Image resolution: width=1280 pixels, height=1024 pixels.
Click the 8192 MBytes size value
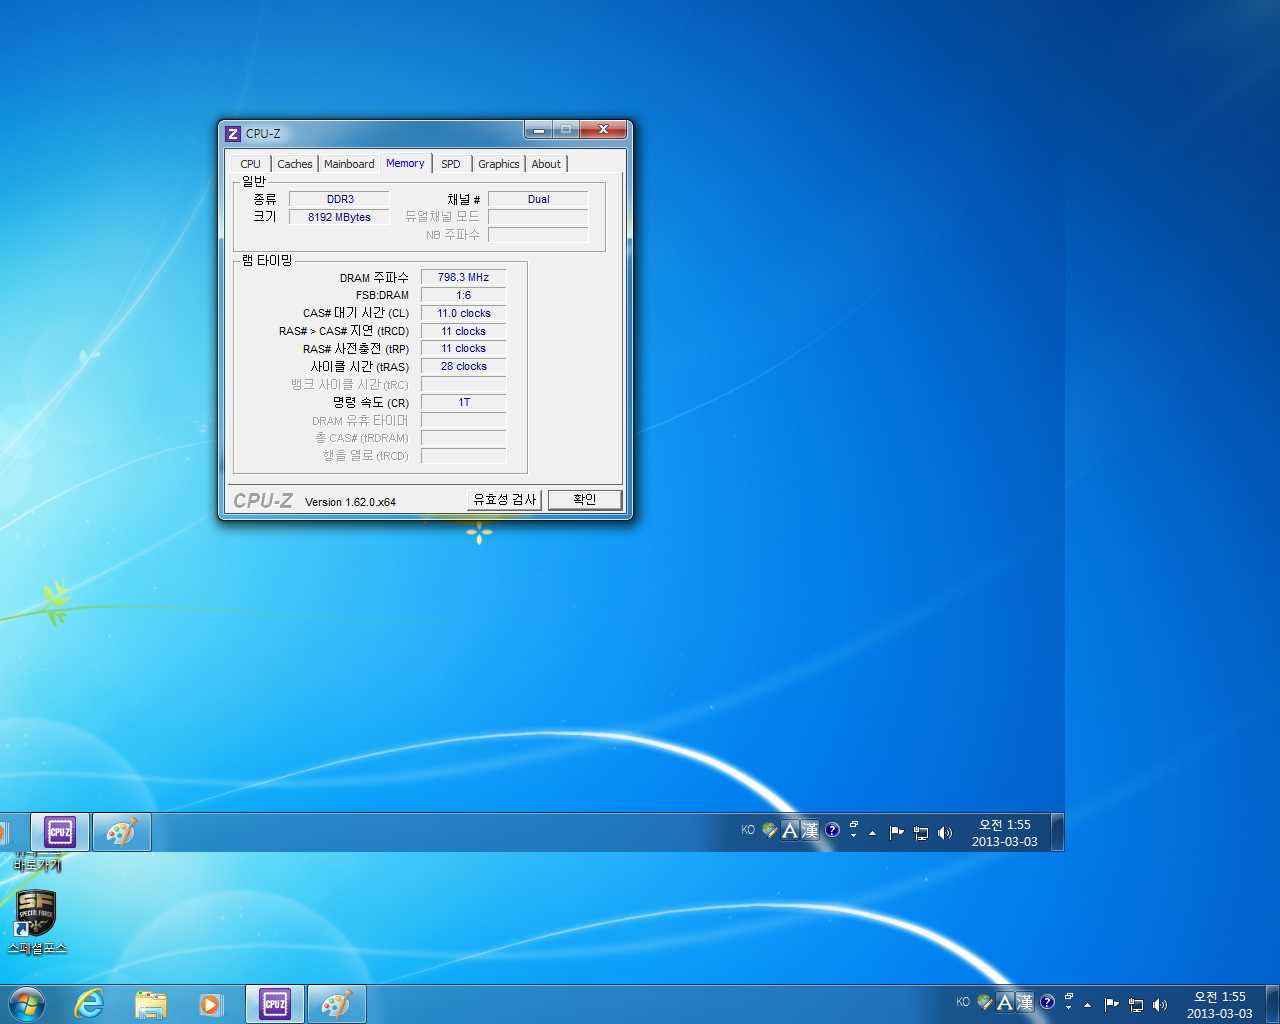coord(340,217)
